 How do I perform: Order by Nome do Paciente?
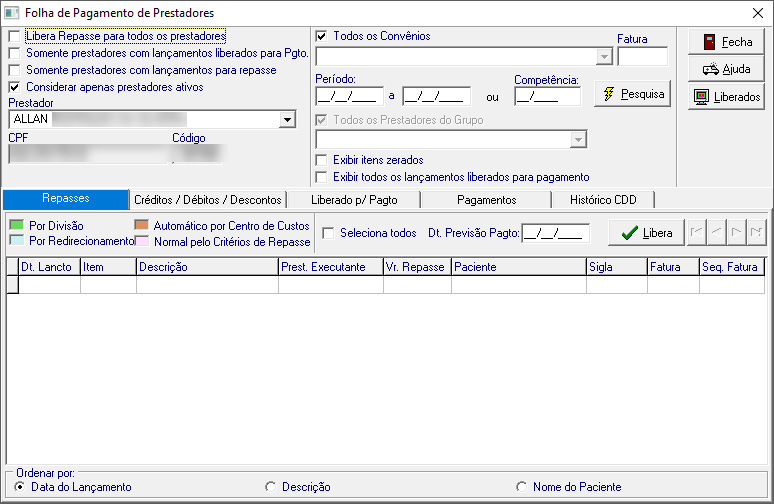[521, 487]
